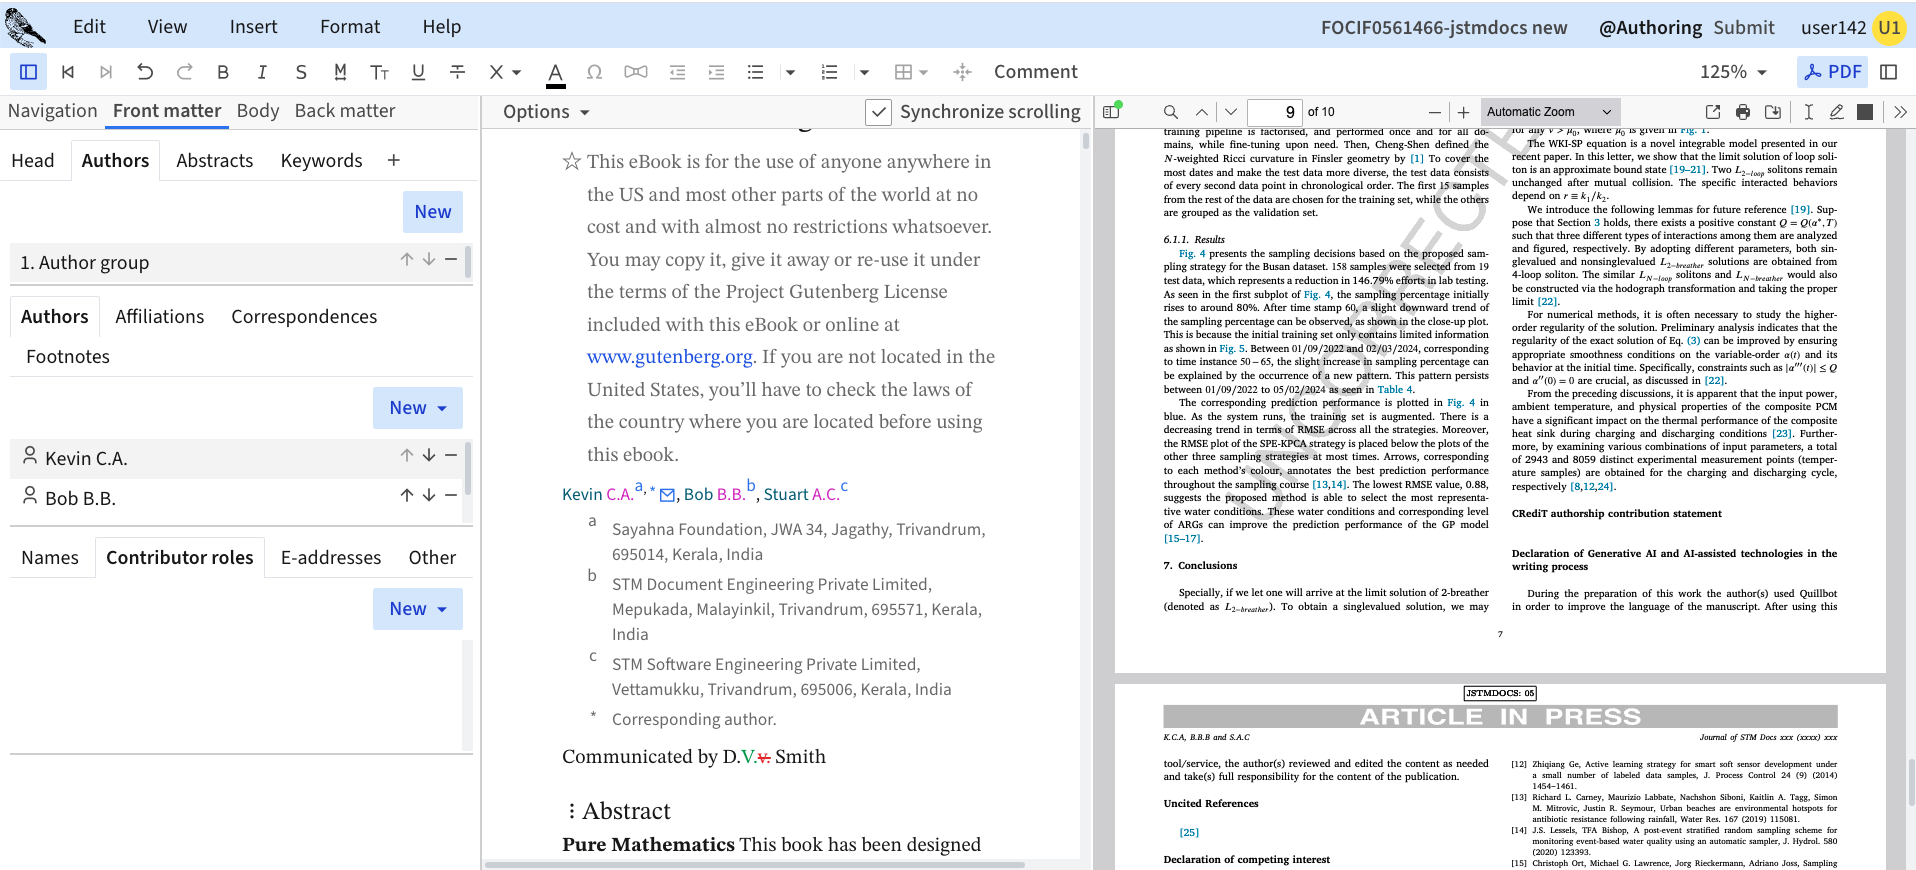Click the underline formatting icon
The width and height of the screenshot is (1916, 870).
pos(418,72)
